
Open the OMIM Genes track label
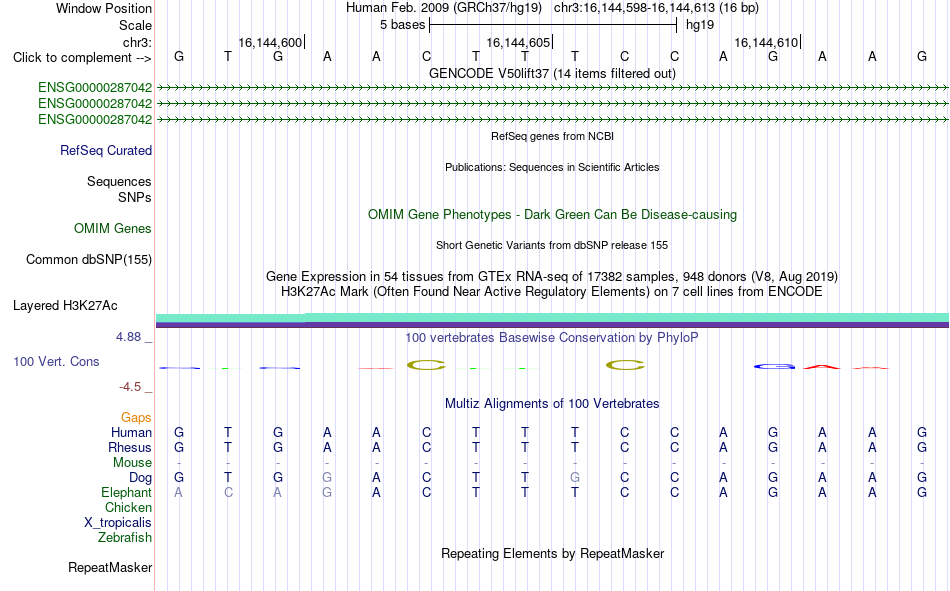[113, 229]
